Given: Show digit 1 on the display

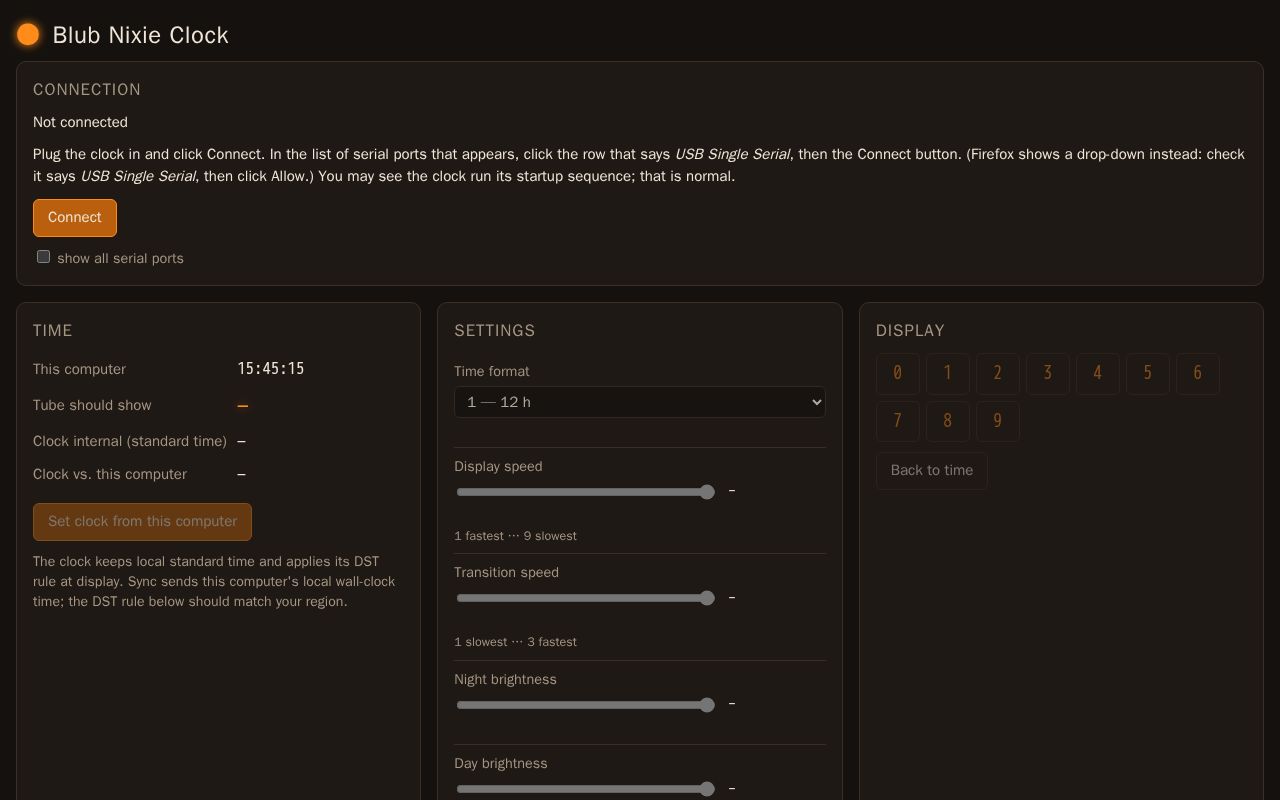Looking at the screenshot, I should pyautogui.click(x=948, y=374).
